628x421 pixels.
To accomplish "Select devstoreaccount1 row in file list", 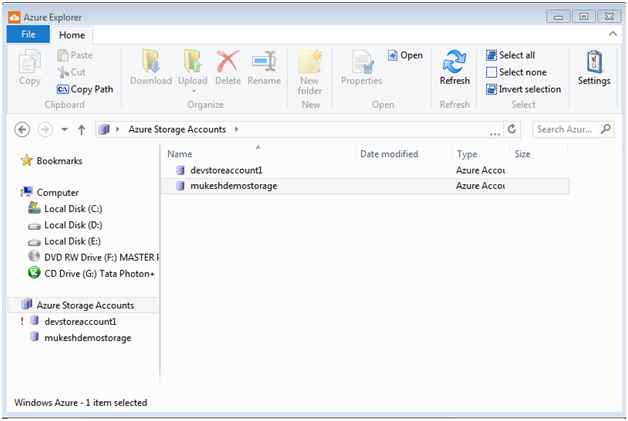I will pyautogui.click(x=365, y=170).
